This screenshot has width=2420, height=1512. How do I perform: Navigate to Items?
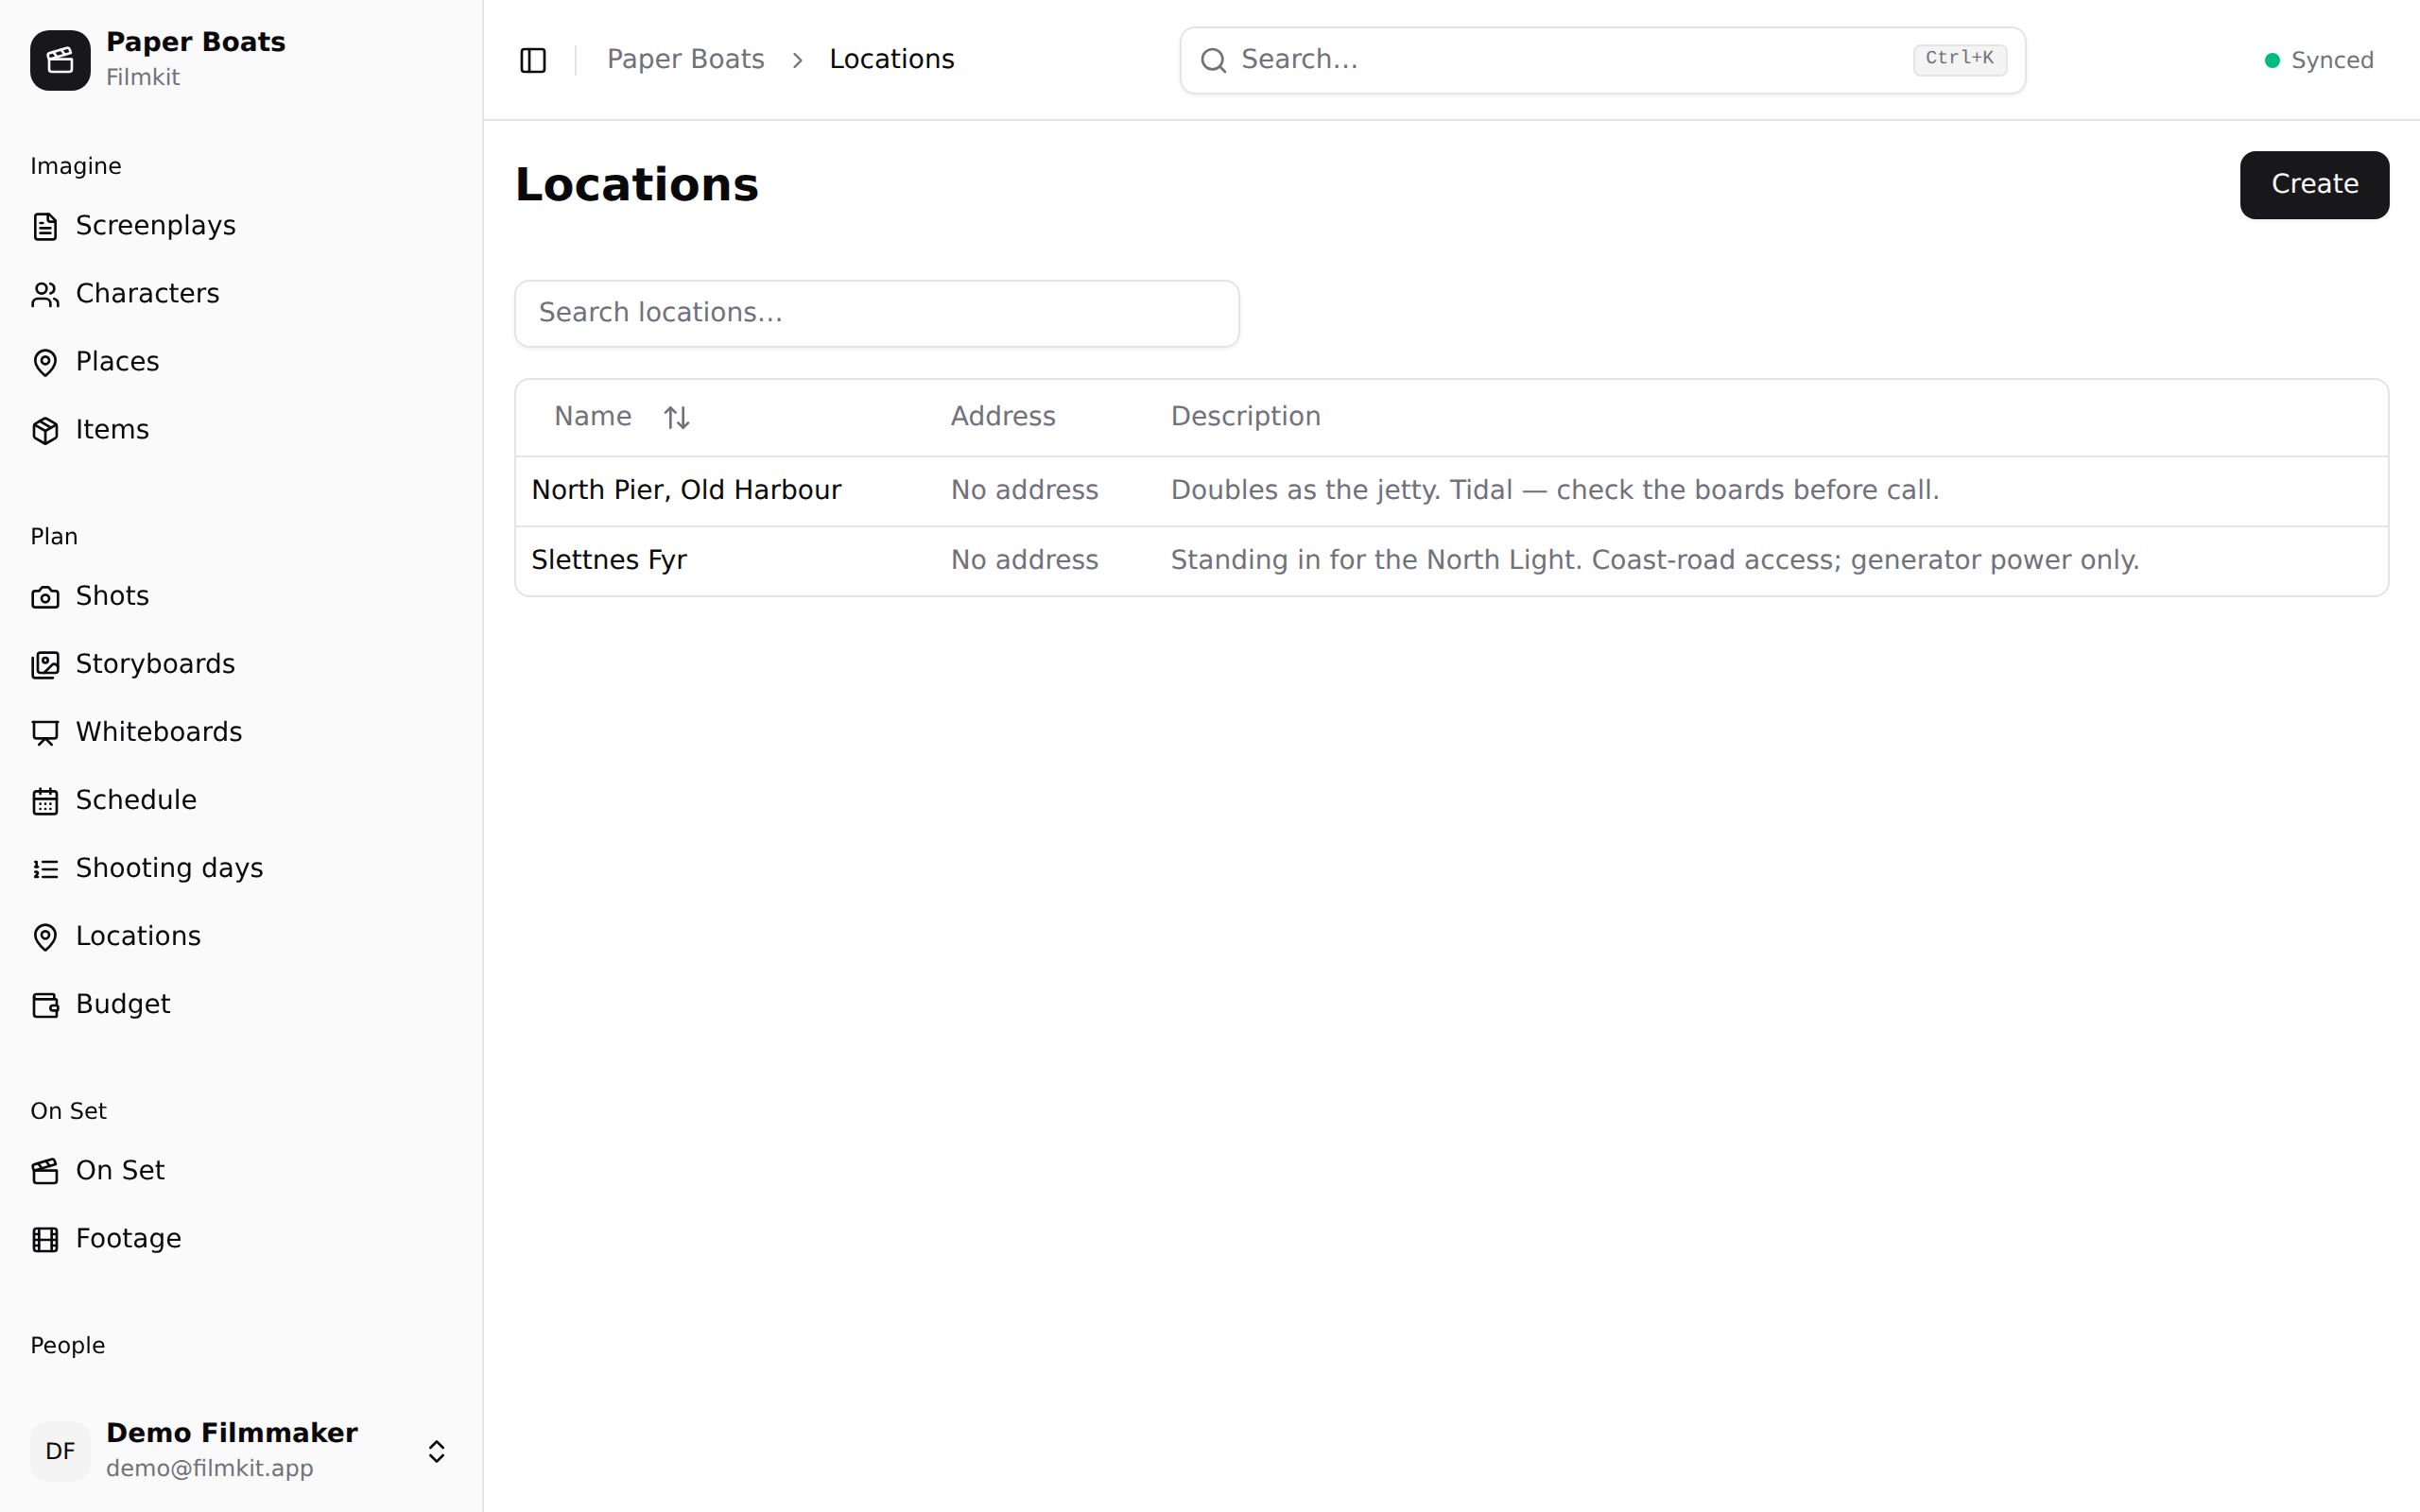point(241,430)
